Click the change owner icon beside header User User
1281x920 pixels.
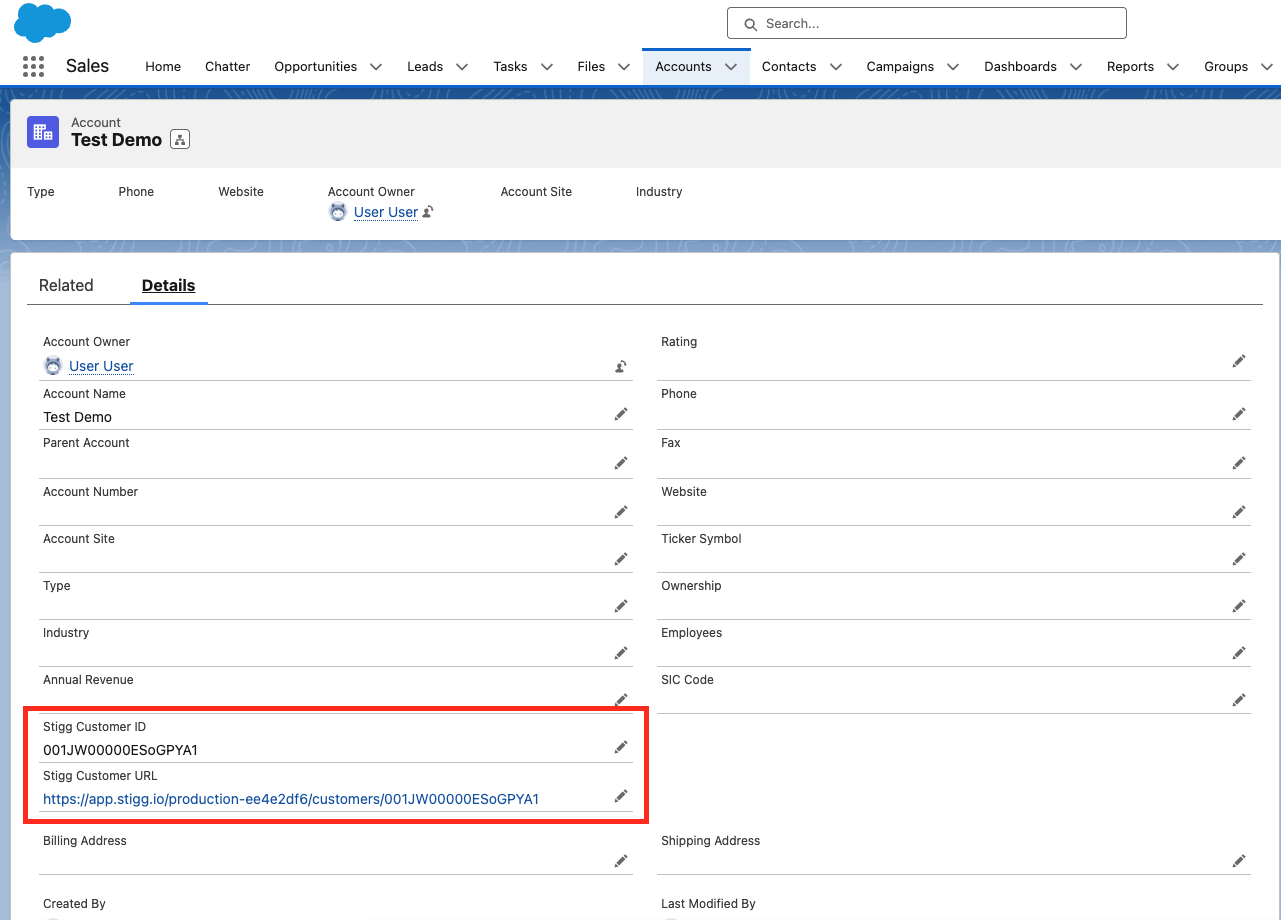coord(428,212)
